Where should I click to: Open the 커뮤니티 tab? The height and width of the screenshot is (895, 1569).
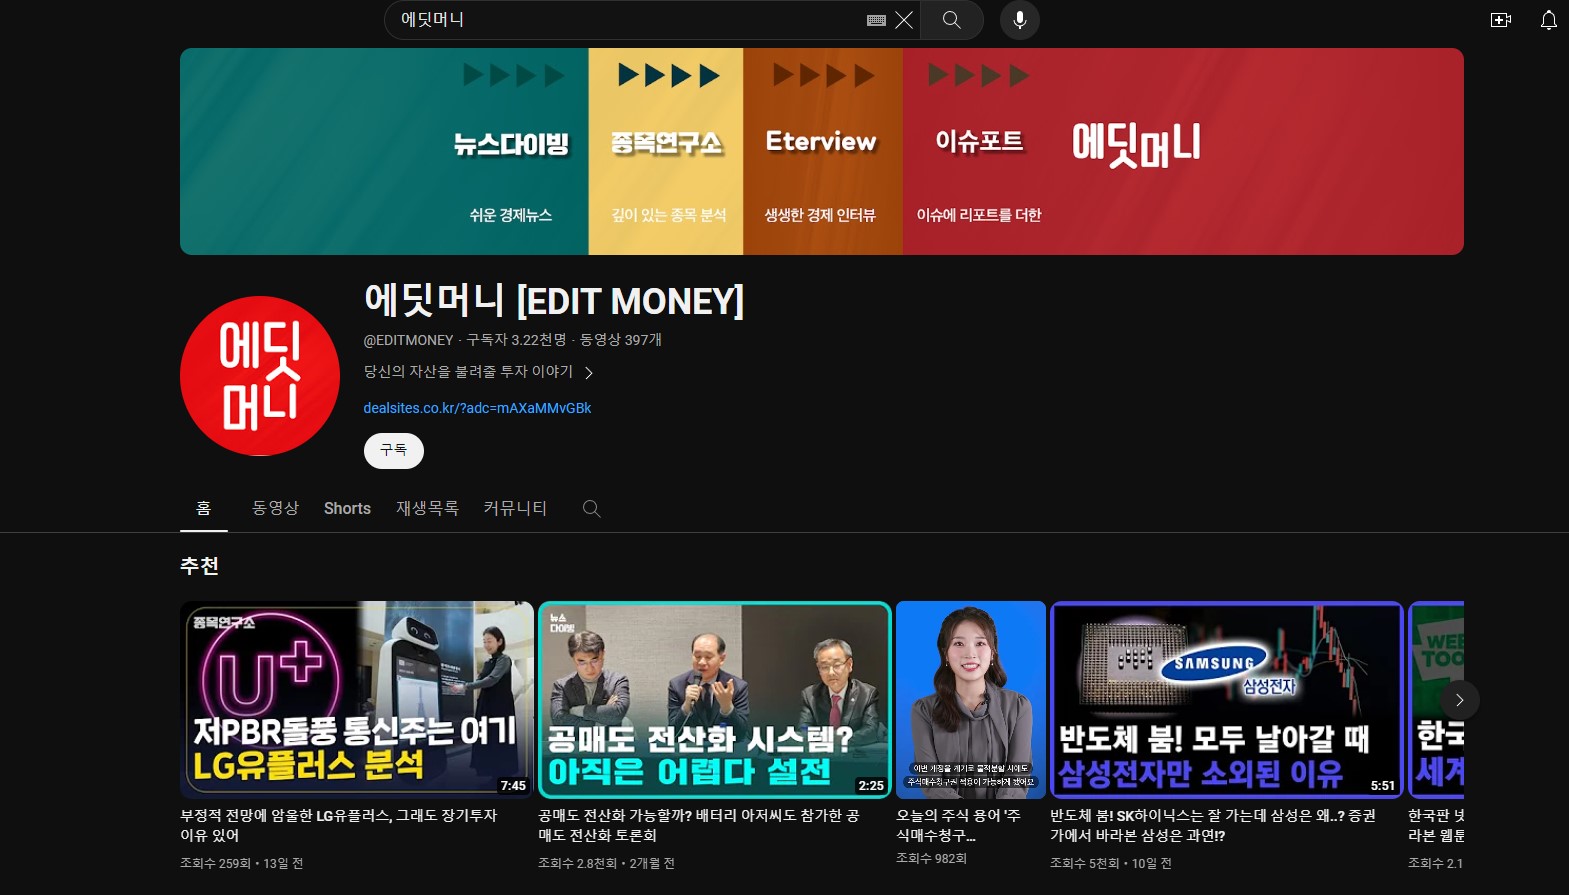515,508
